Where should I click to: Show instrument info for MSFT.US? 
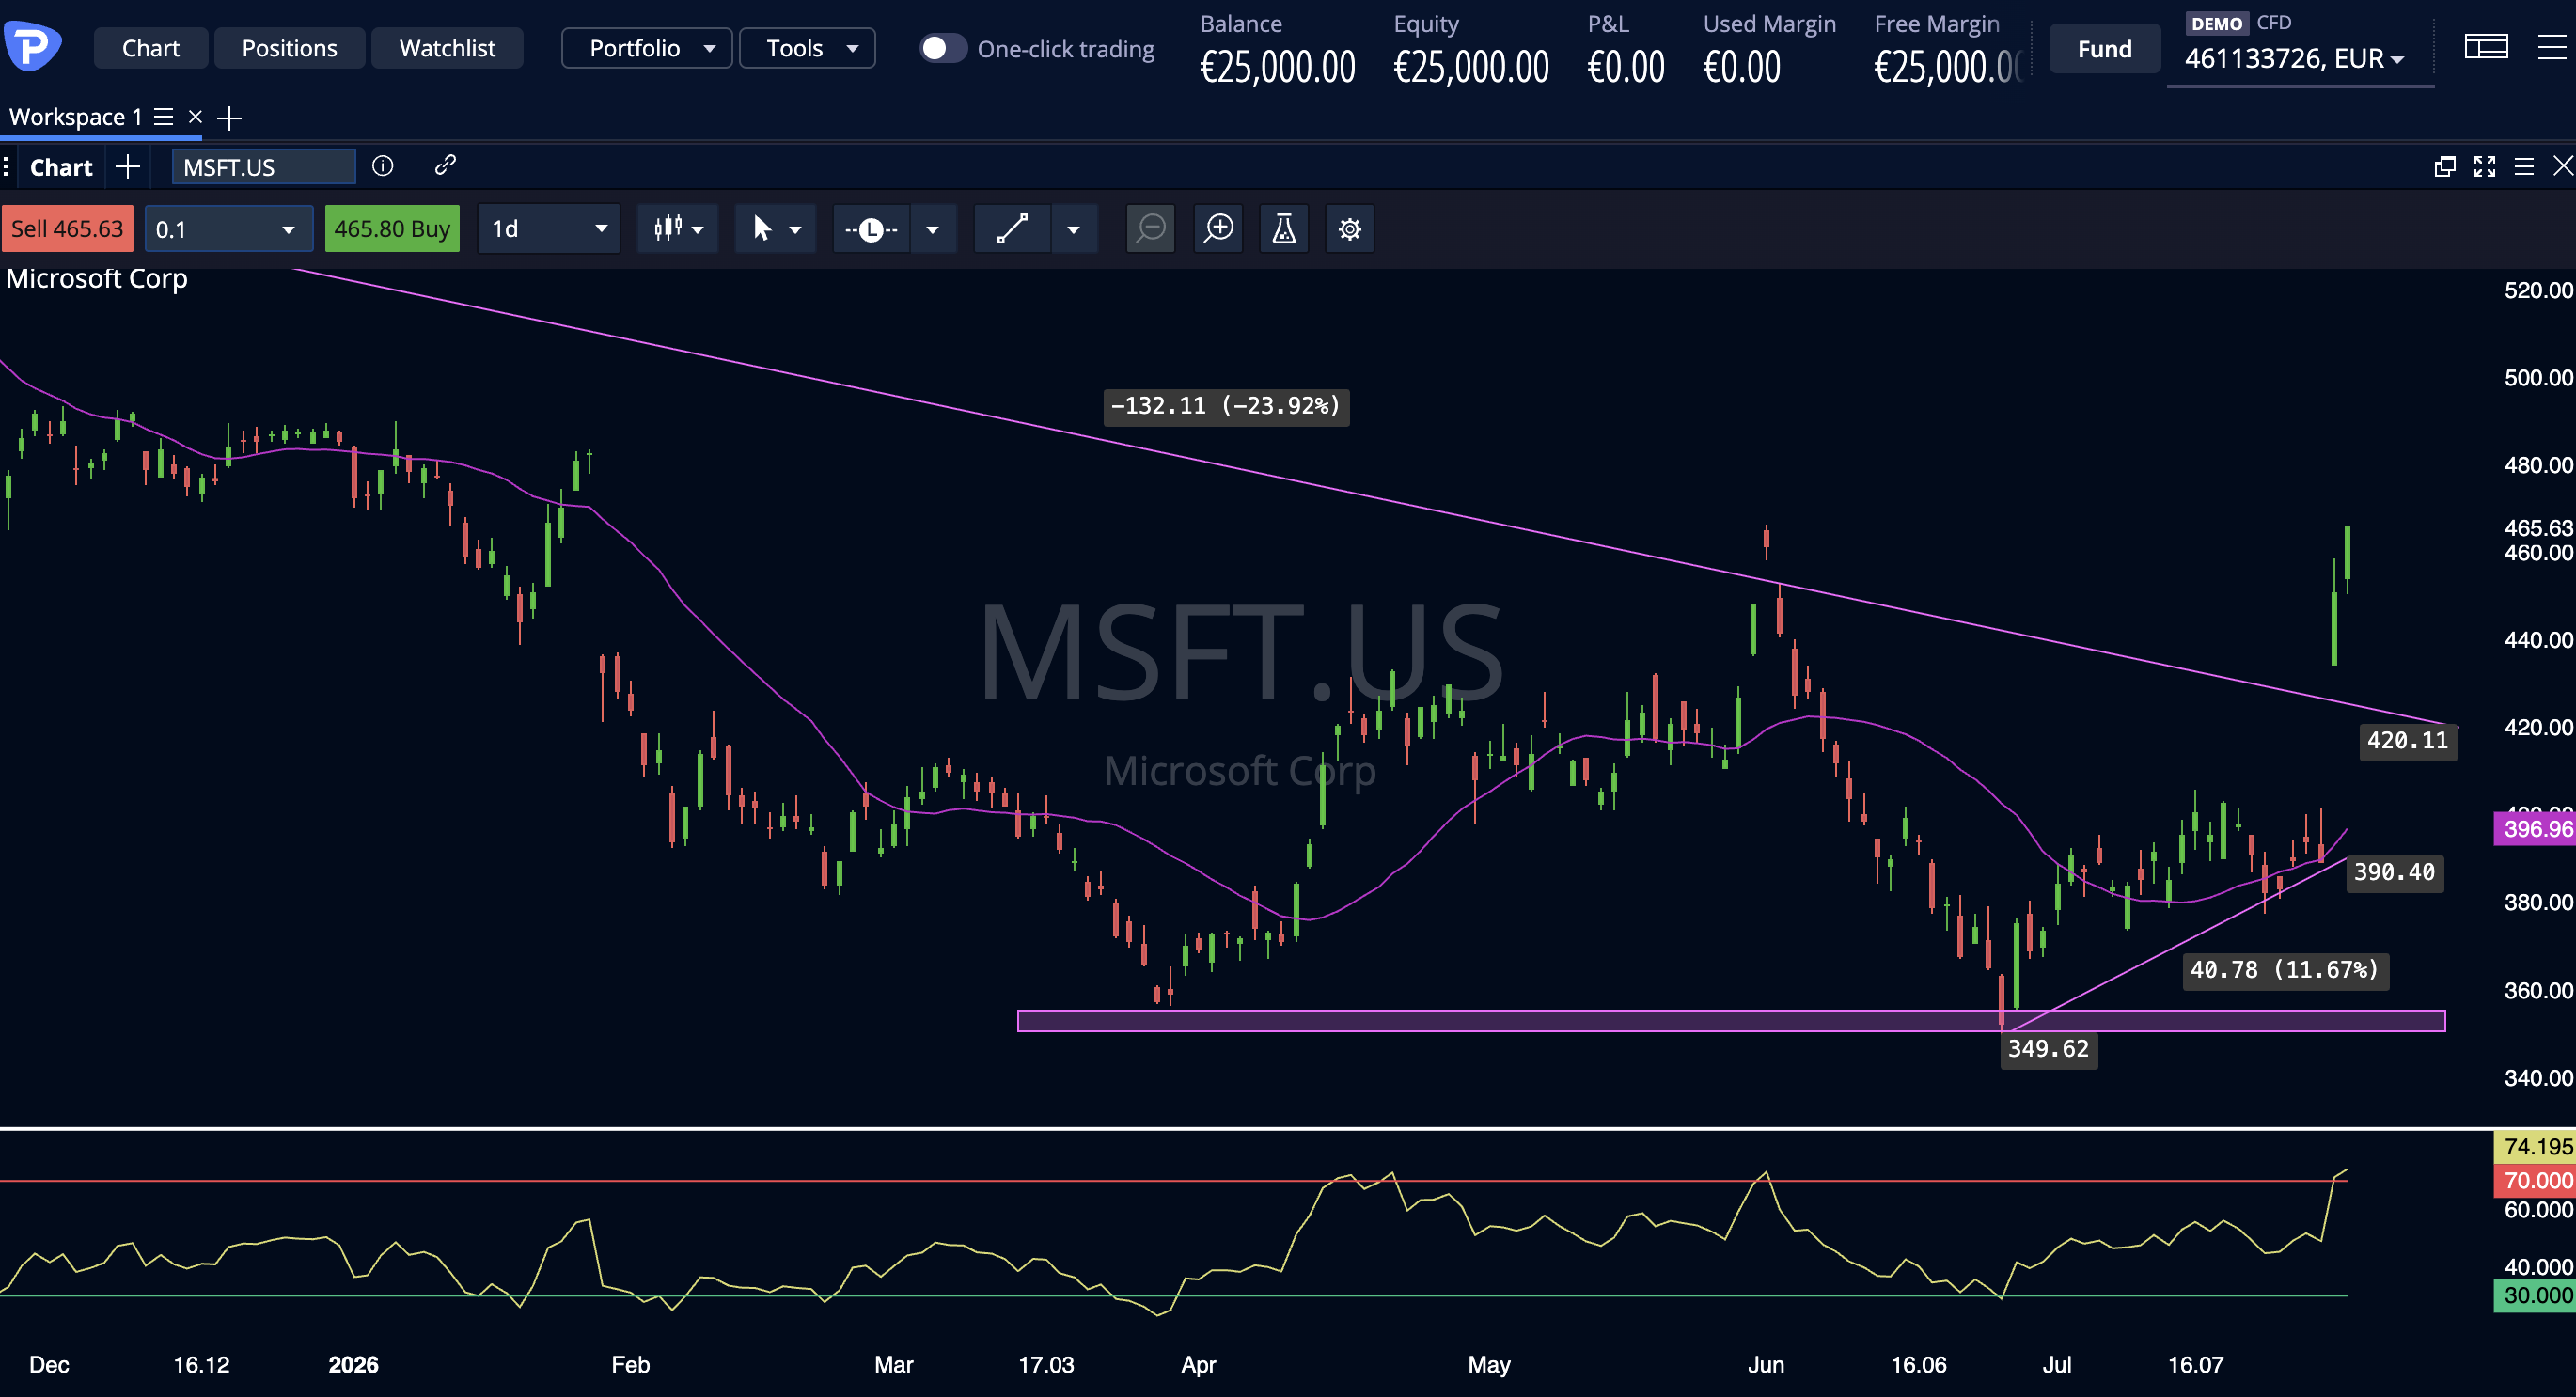(383, 166)
